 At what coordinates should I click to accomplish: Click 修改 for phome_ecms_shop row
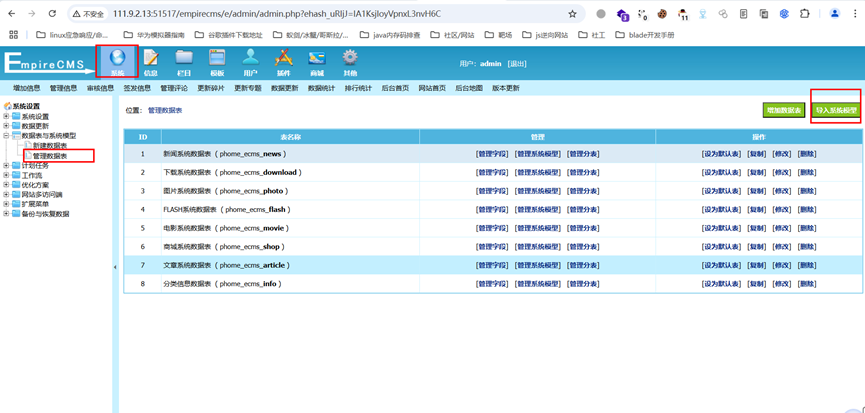pyautogui.click(x=782, y=246)
